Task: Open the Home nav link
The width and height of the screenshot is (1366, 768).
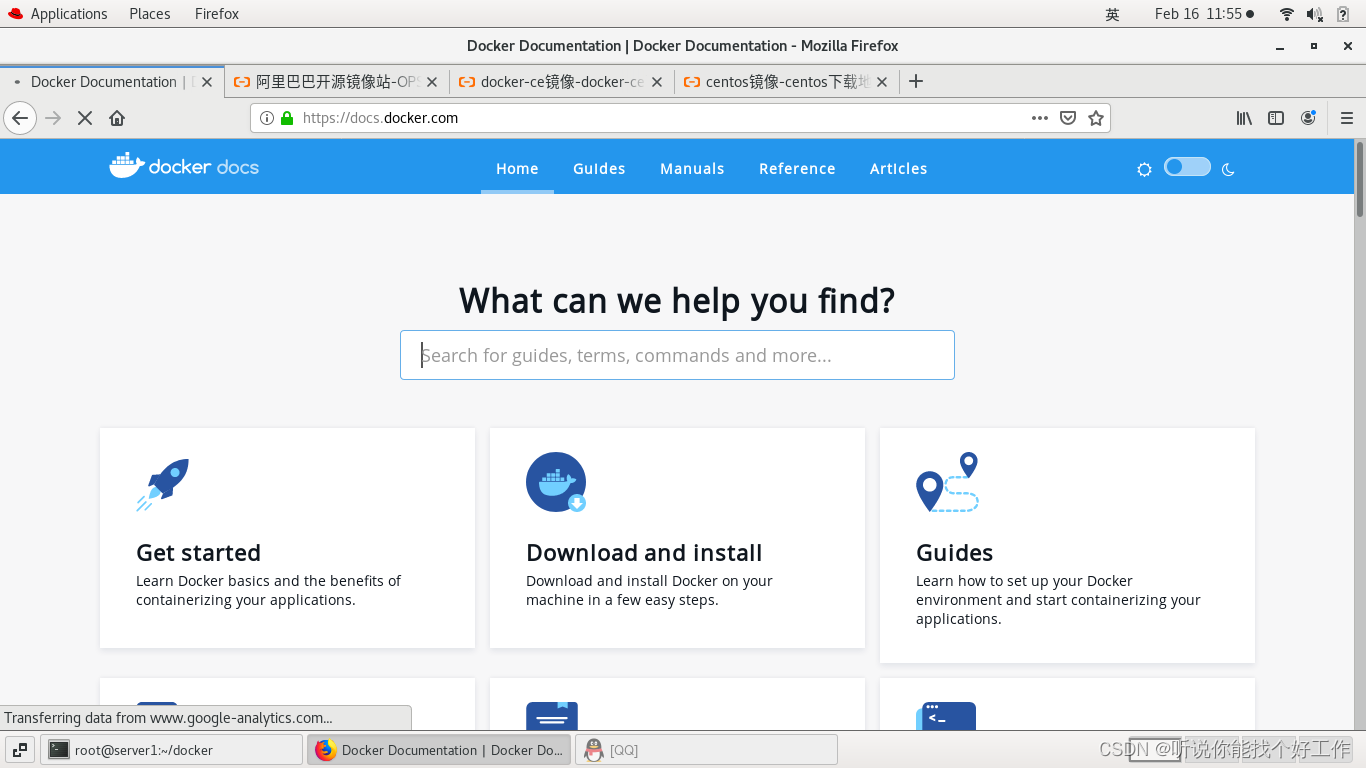Action: 517,168
